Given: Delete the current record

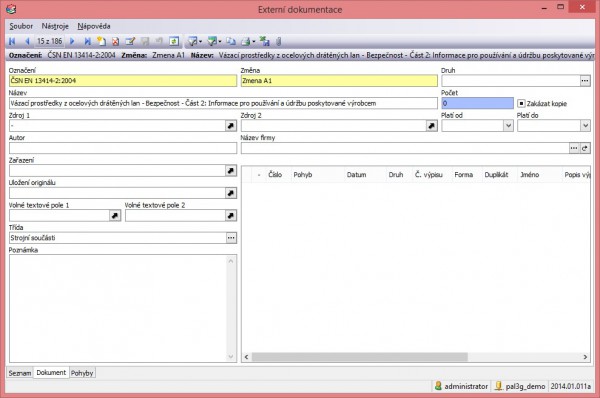Looking at the screenshot, I should click(115, 41).
